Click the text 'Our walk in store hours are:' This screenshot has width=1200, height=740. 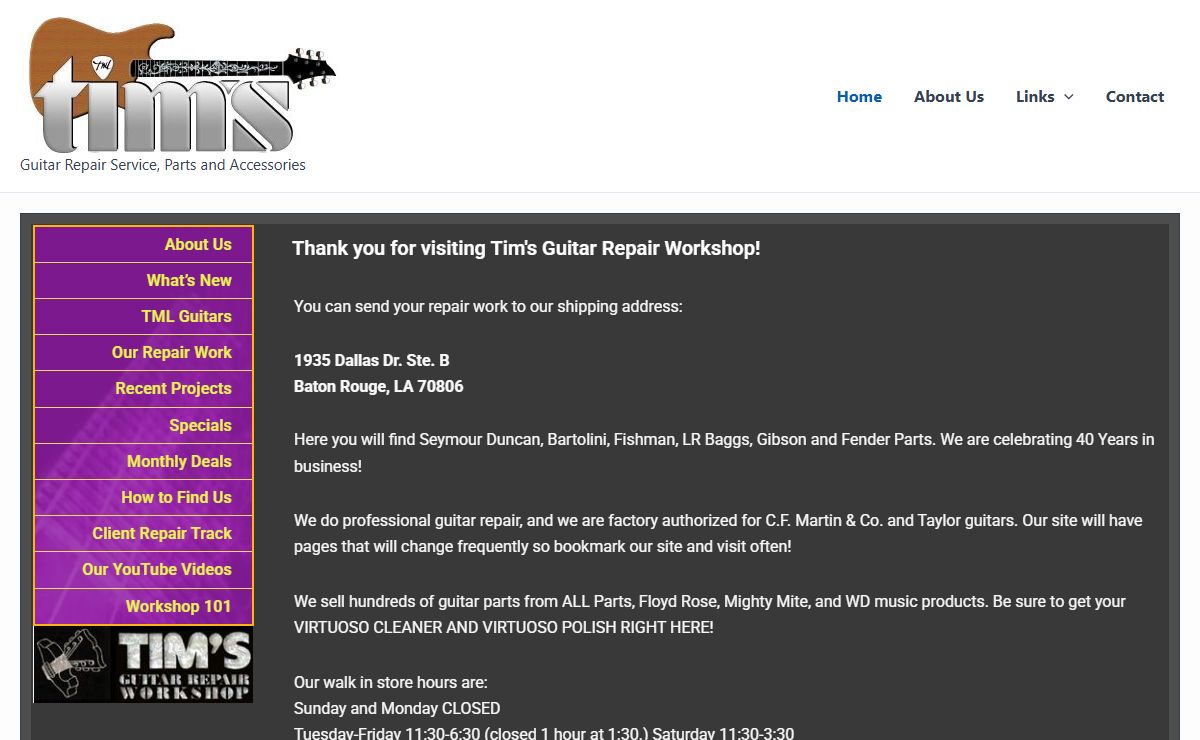391,682
